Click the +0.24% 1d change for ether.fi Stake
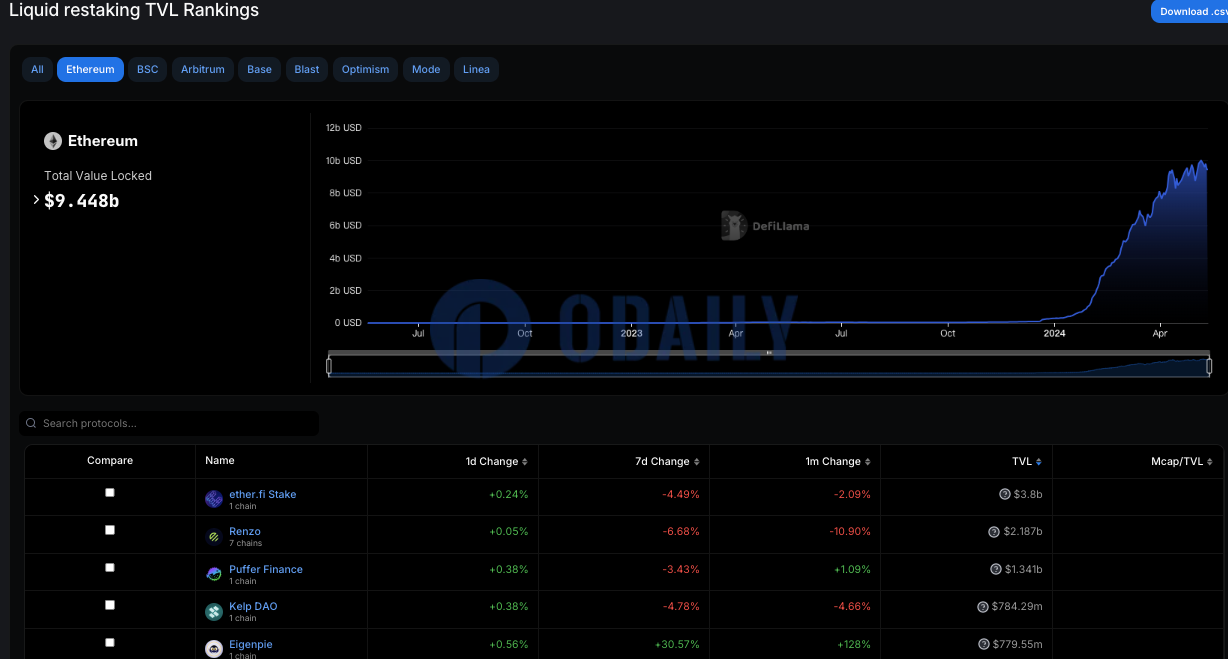 (509, 494)
